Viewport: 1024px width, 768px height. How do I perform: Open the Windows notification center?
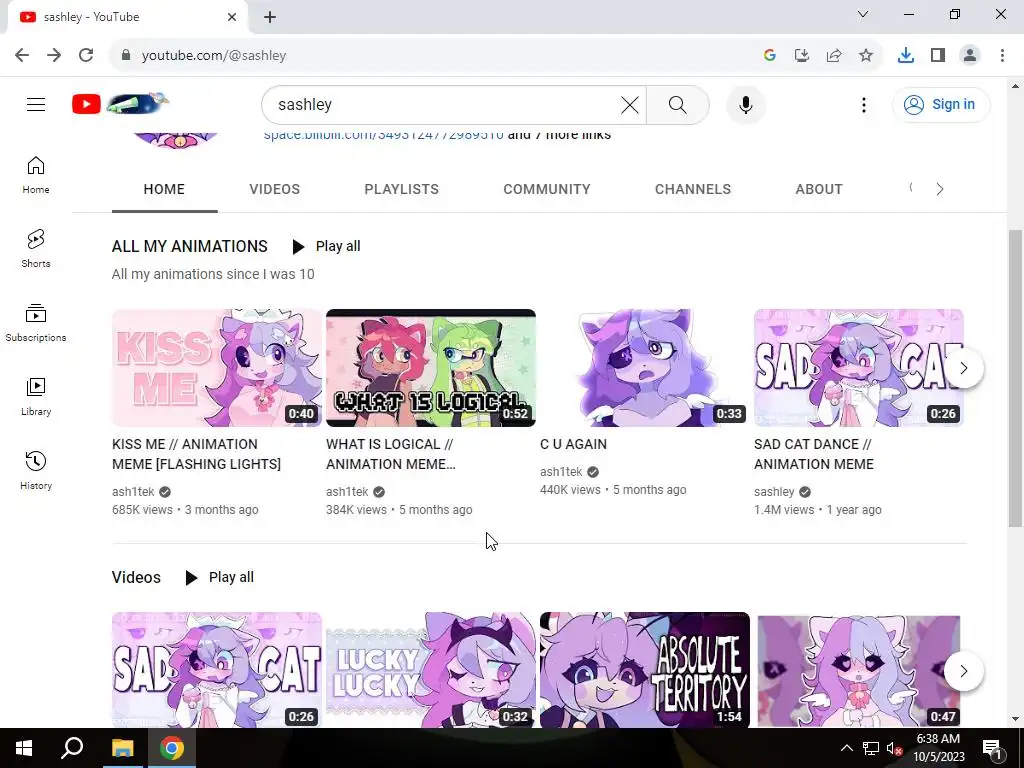[991, 748]
